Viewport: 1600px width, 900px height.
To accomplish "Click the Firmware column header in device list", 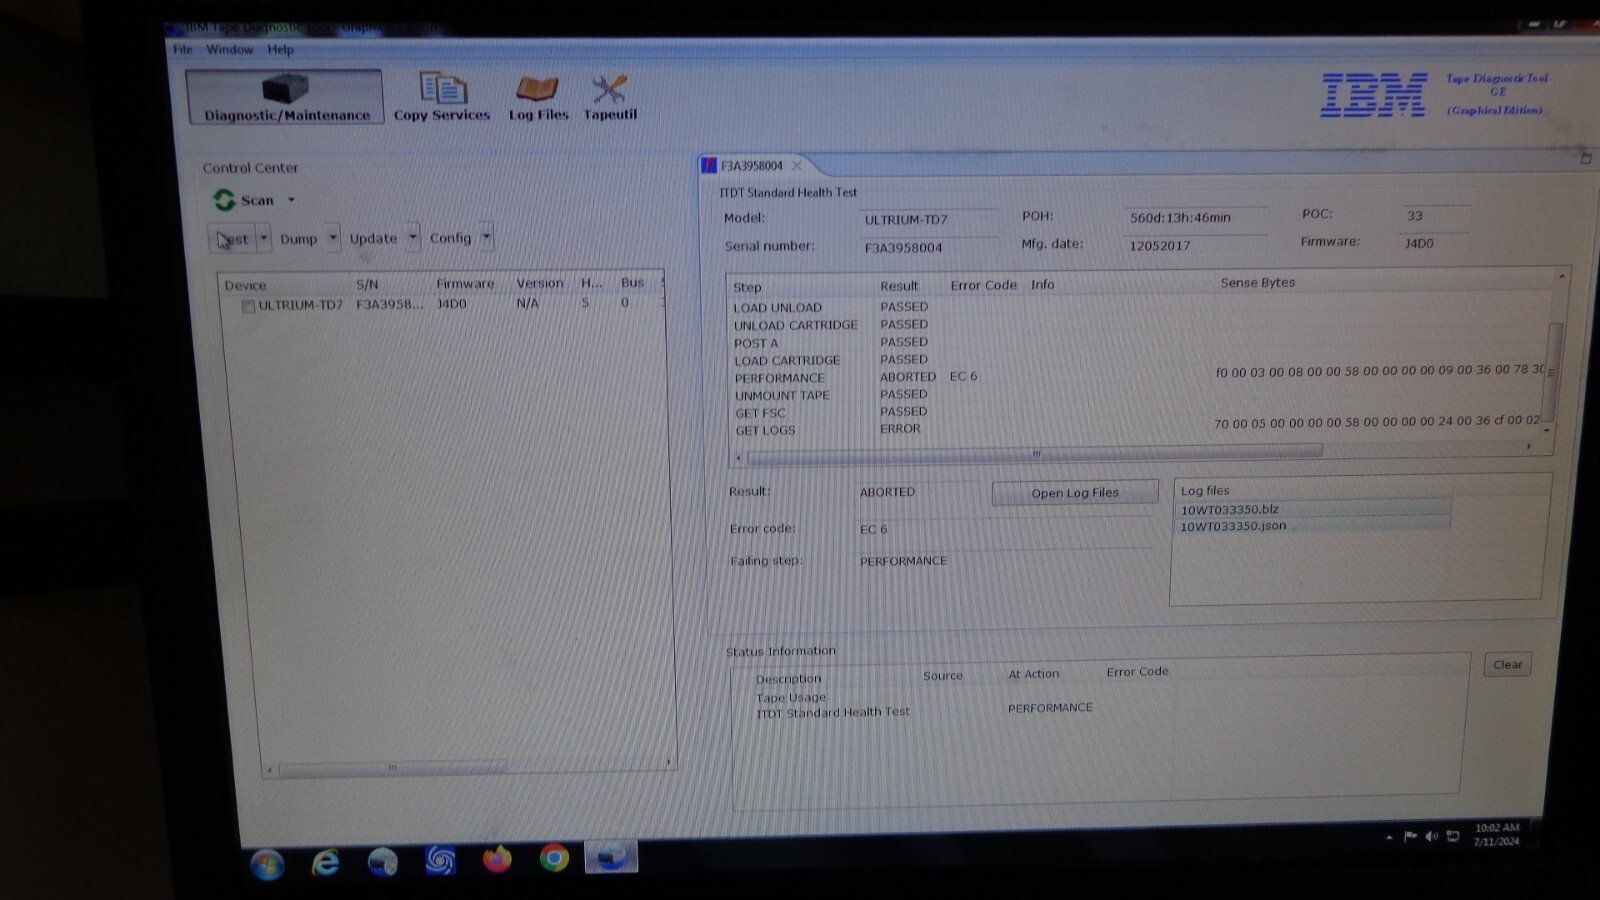I will coord(465,284).
